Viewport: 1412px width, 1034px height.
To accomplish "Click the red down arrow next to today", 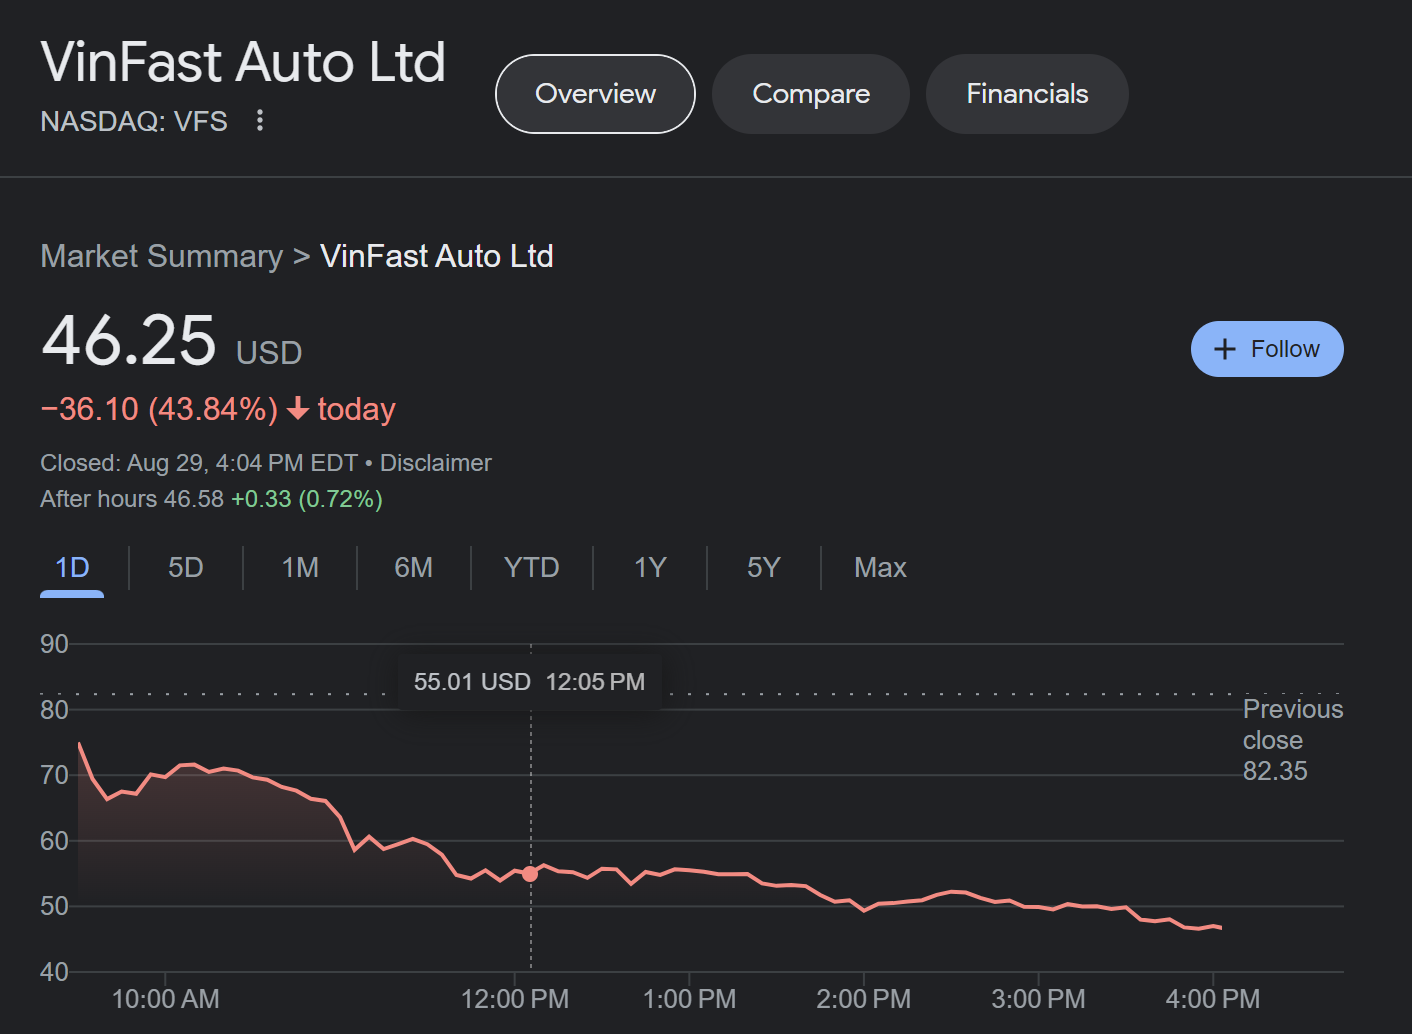I will [x=297, y=409].
